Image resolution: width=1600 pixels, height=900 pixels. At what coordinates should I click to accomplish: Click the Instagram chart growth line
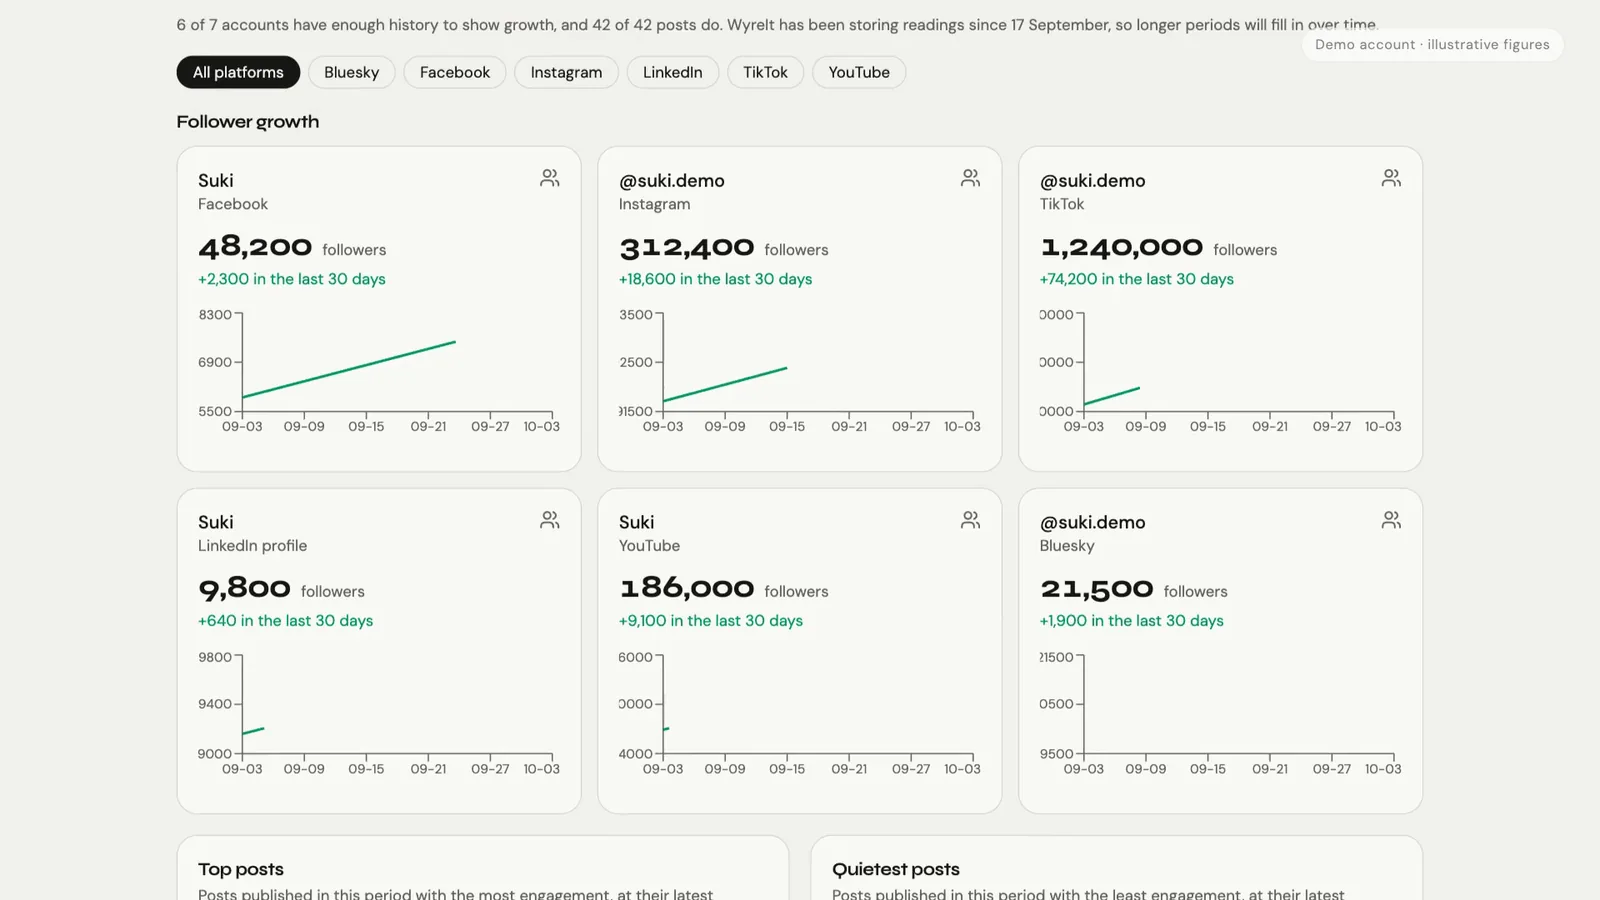(725, 384)
